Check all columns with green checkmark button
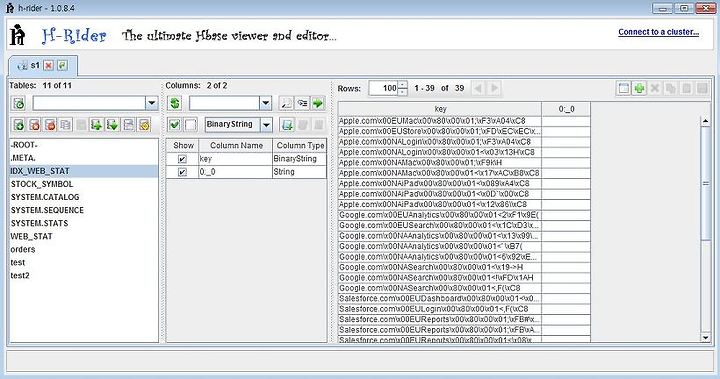Viewport: 720px width, 379px height. [x=174, y=124]
